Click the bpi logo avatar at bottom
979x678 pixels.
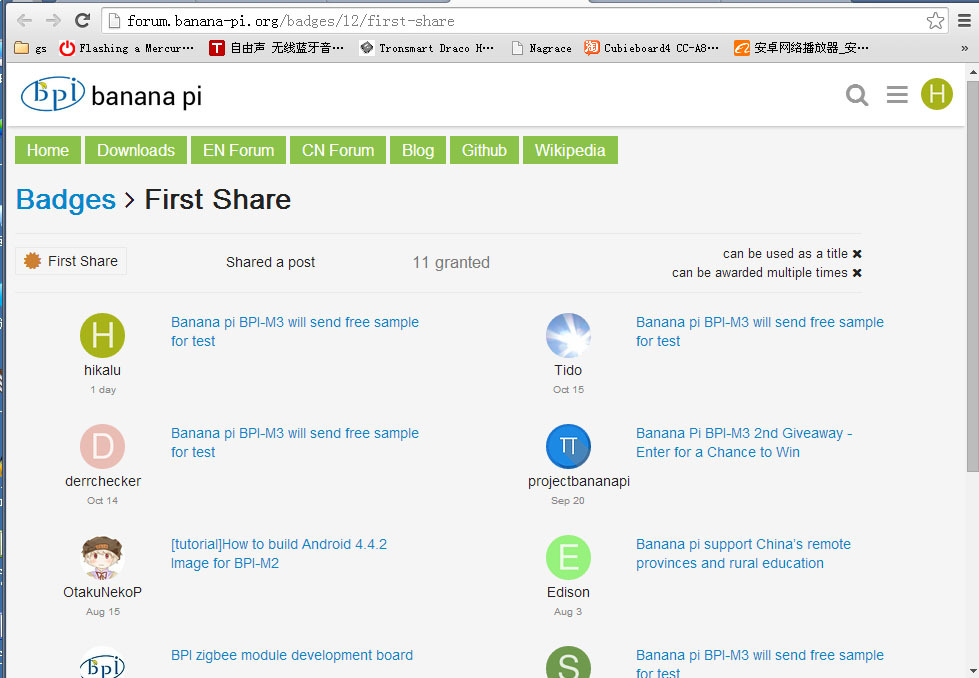click(x=102, y=662)
